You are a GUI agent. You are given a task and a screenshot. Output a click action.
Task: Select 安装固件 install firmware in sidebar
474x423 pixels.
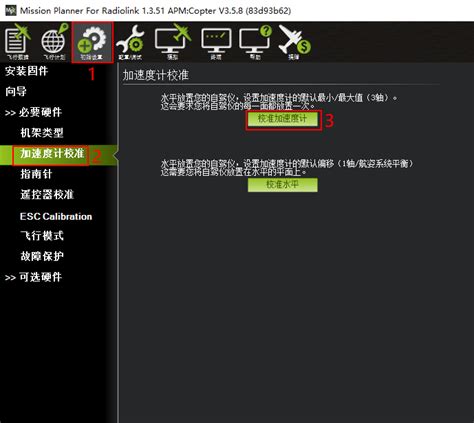tap(27, 71)
